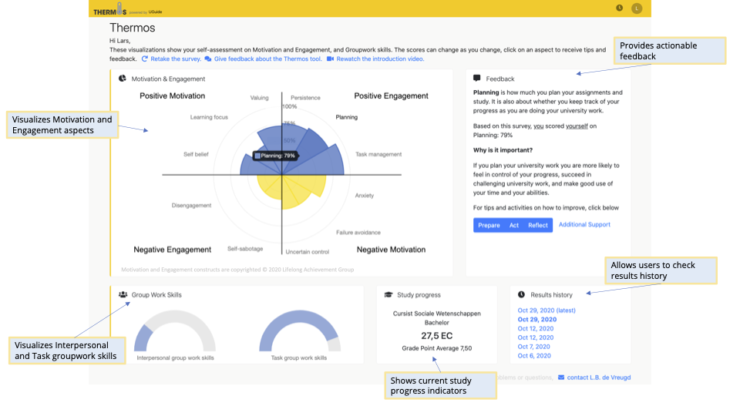Image resolution: width=740 pixels, height=416 pixels.
Task: Click the Task management label on chart
Action: click(378, 154)
